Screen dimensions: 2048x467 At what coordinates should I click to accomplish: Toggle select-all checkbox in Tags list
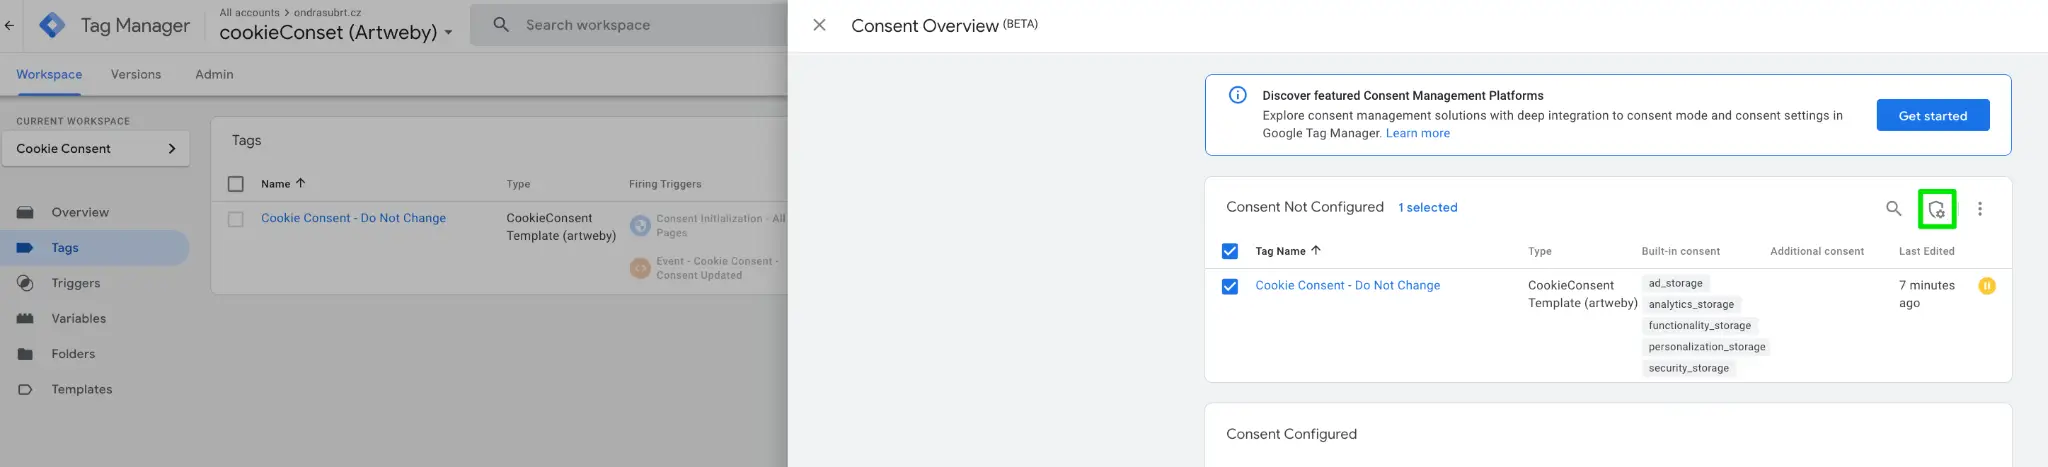(x=236, y=184)
